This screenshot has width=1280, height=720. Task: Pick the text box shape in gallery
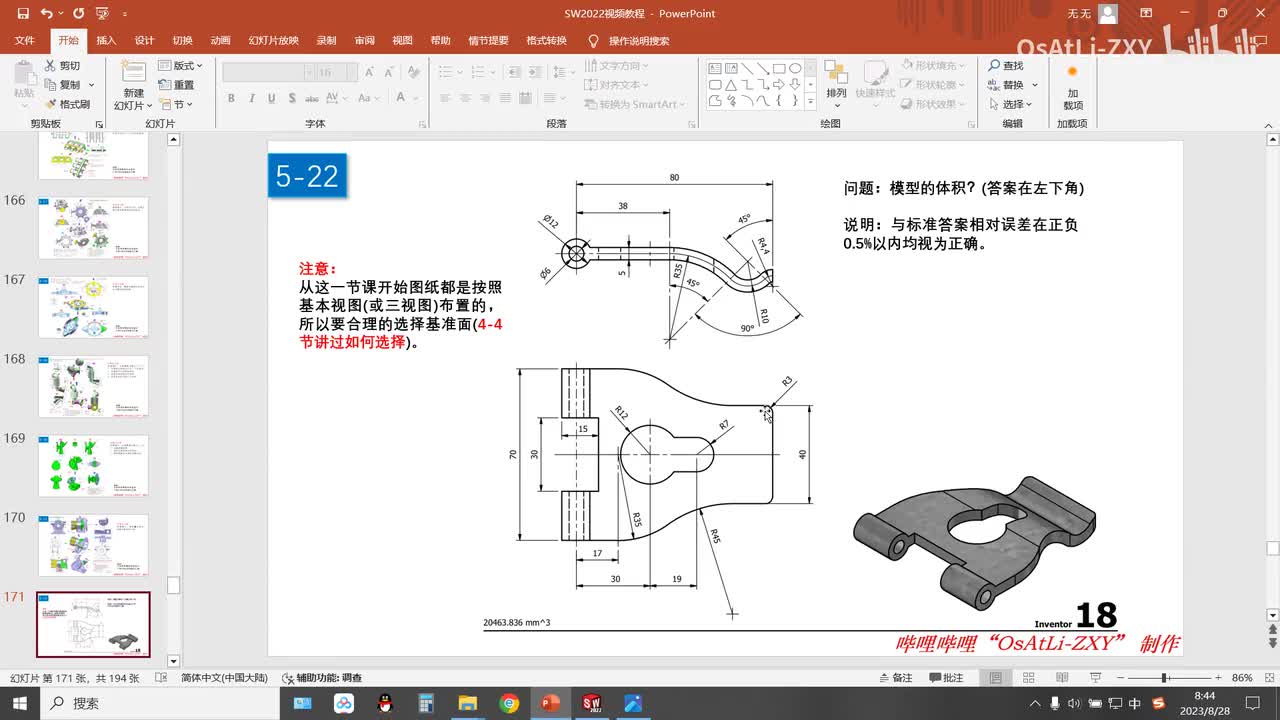point(715,69)
